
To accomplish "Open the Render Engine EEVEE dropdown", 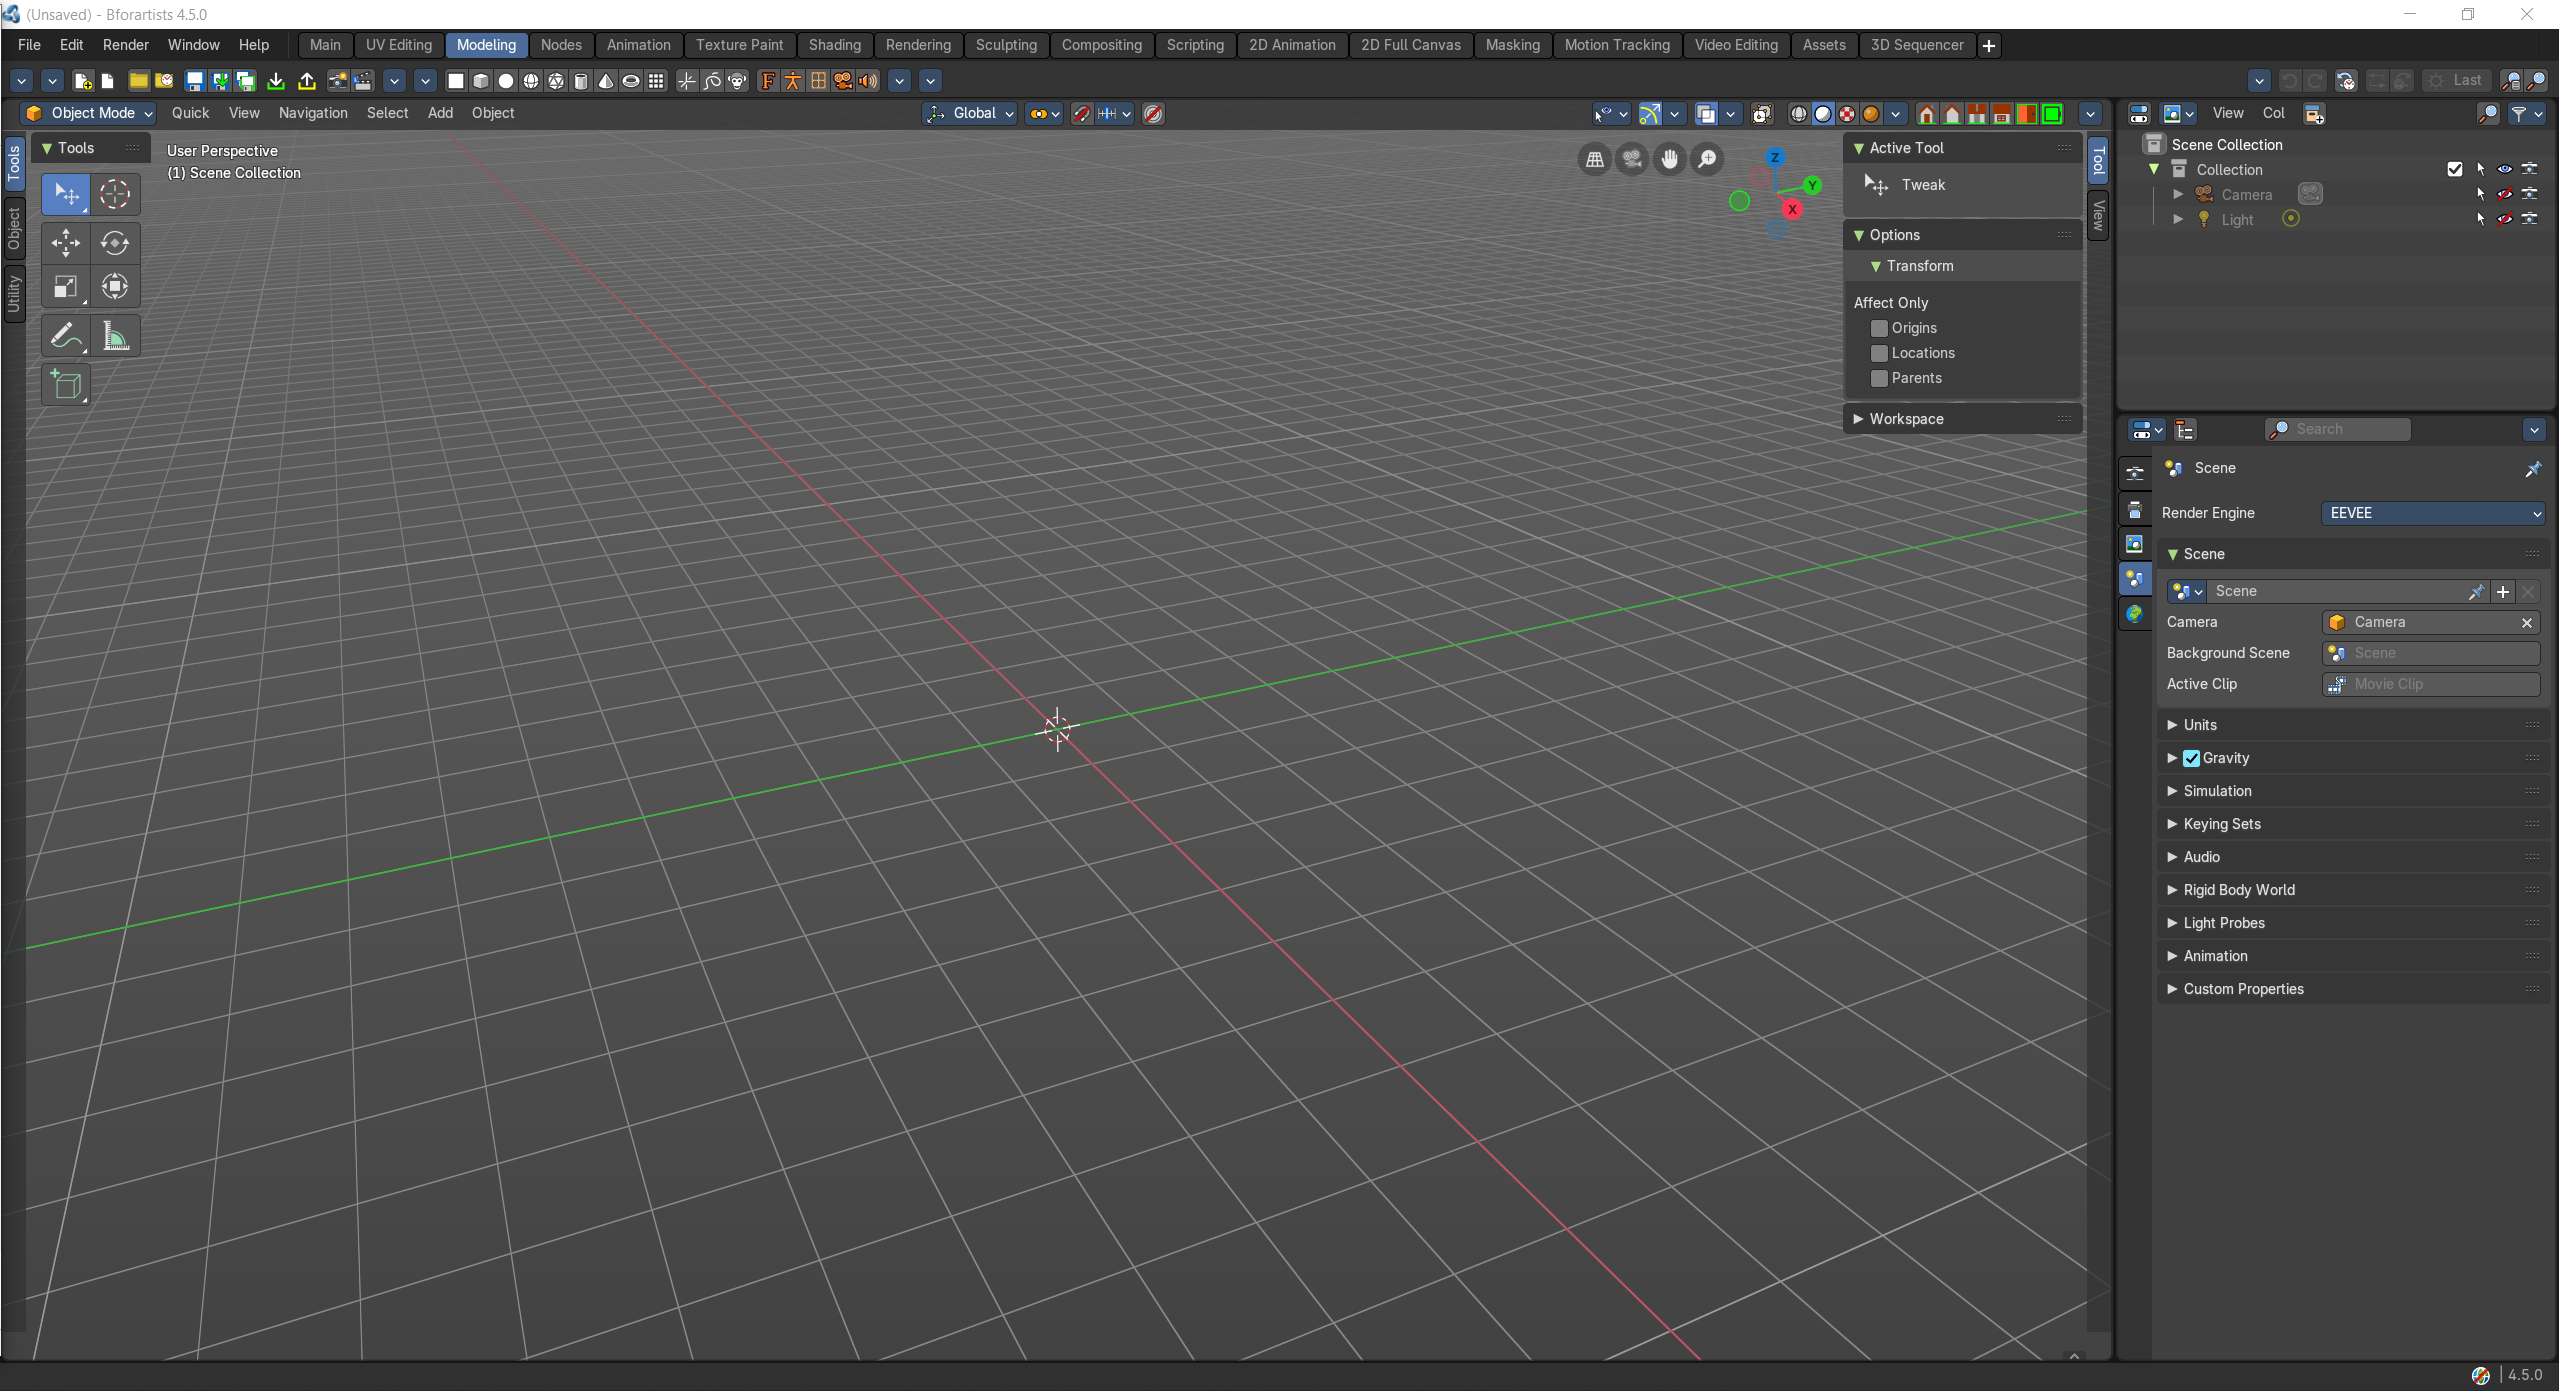I will pos(2432,513).
